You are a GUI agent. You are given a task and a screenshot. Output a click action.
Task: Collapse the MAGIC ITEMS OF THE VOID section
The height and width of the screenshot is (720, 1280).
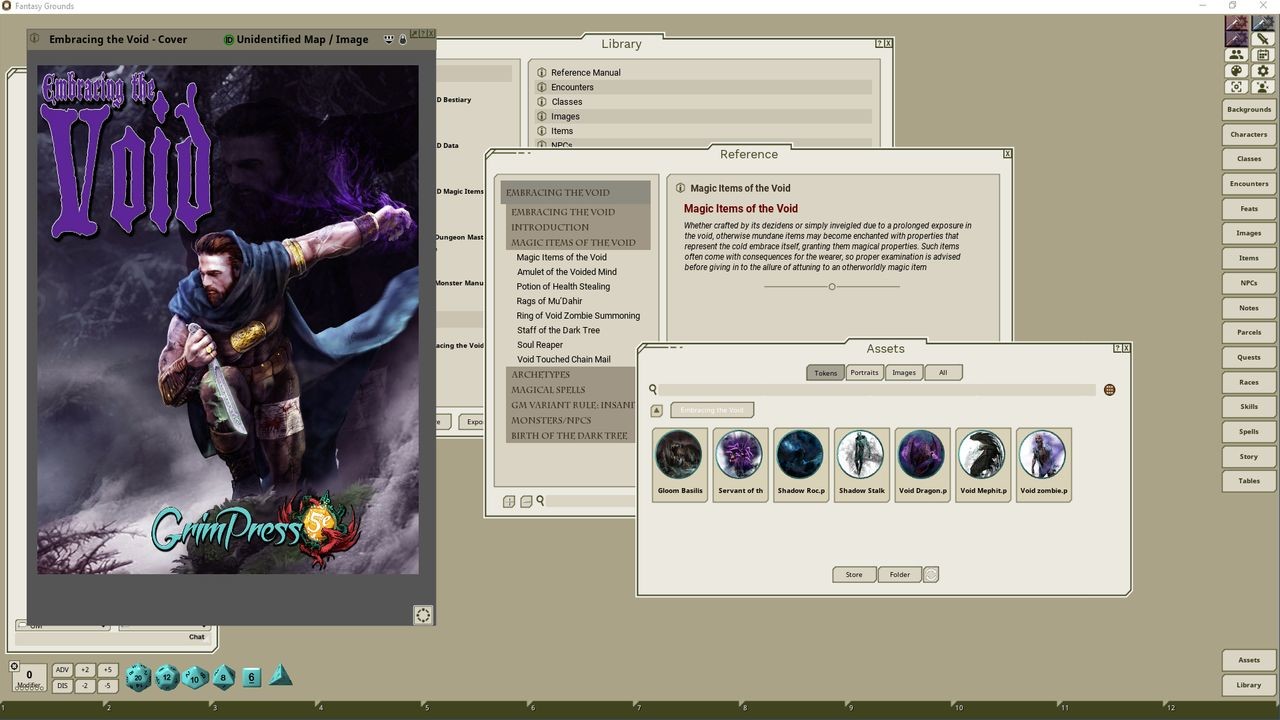point(573,242)
